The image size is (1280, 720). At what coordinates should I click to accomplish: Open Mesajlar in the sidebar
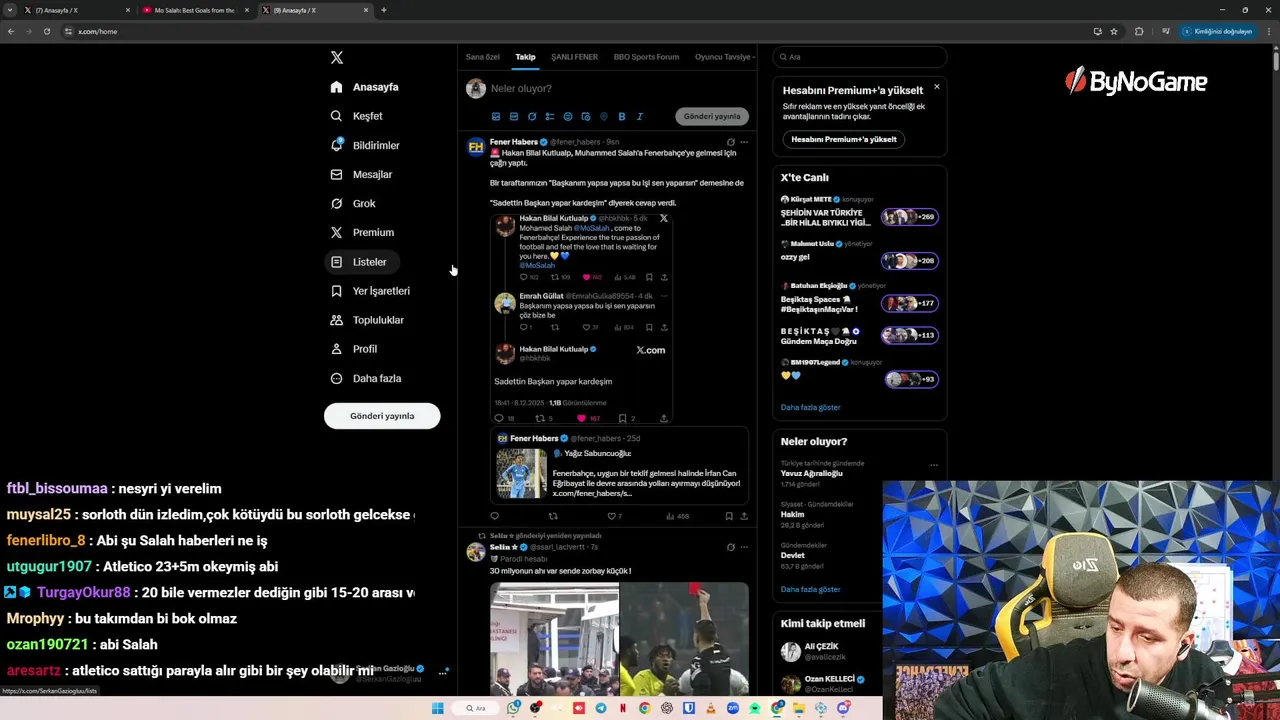pyautogui.click(x=361, y=174)
